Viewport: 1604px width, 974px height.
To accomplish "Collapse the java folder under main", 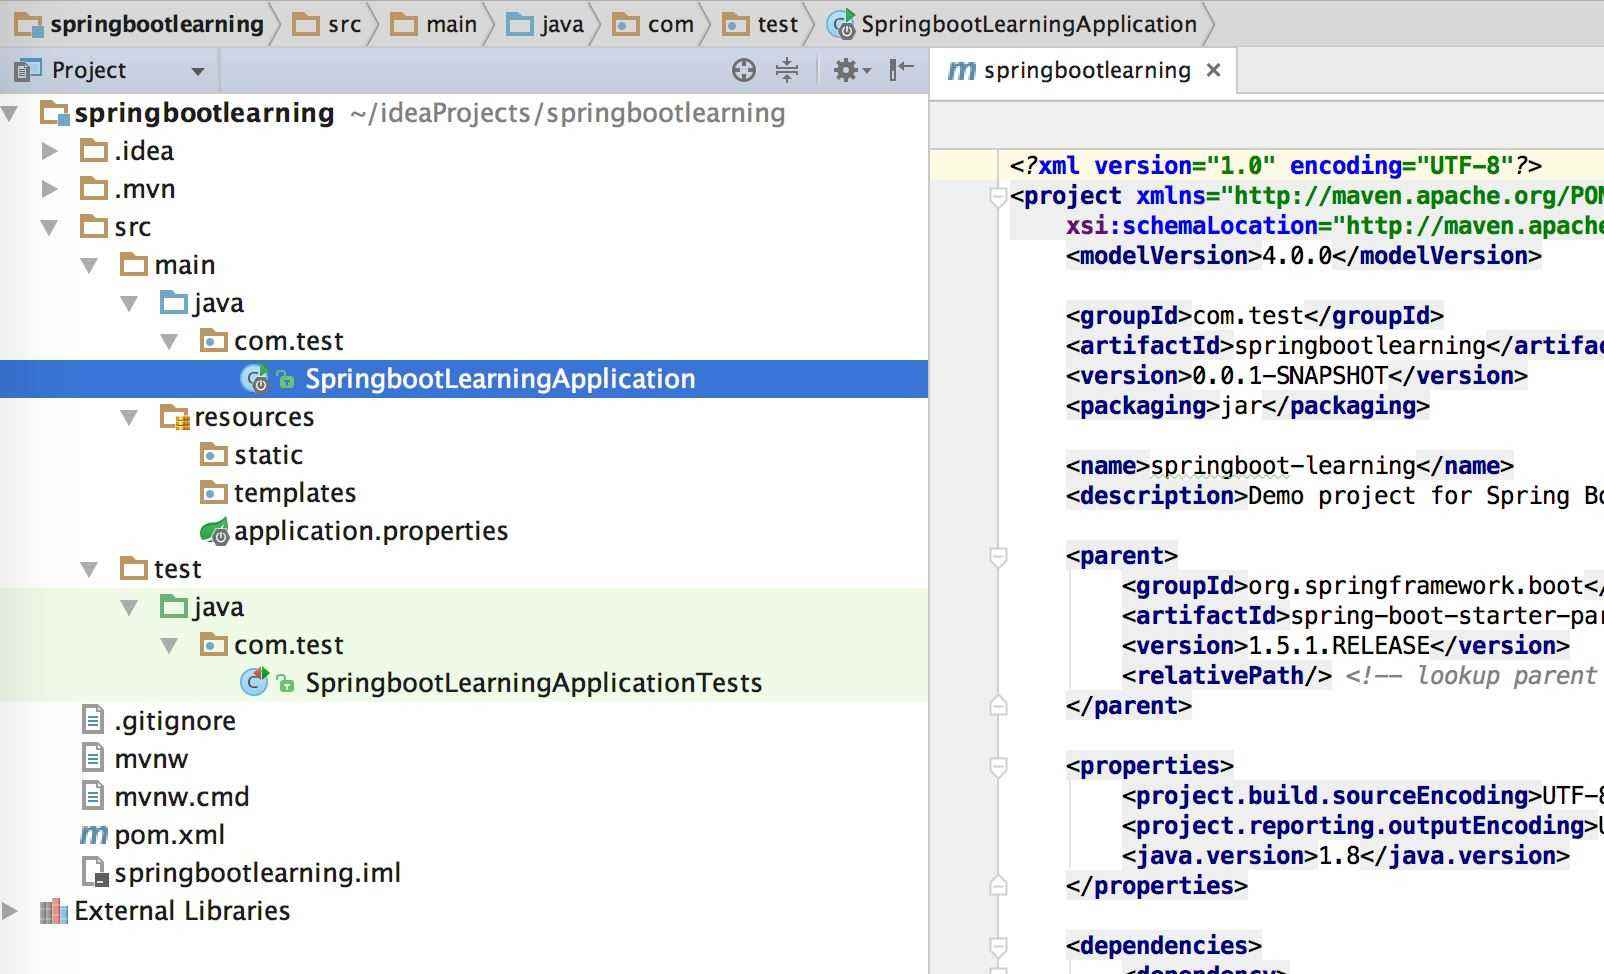I will pos(130,303).
